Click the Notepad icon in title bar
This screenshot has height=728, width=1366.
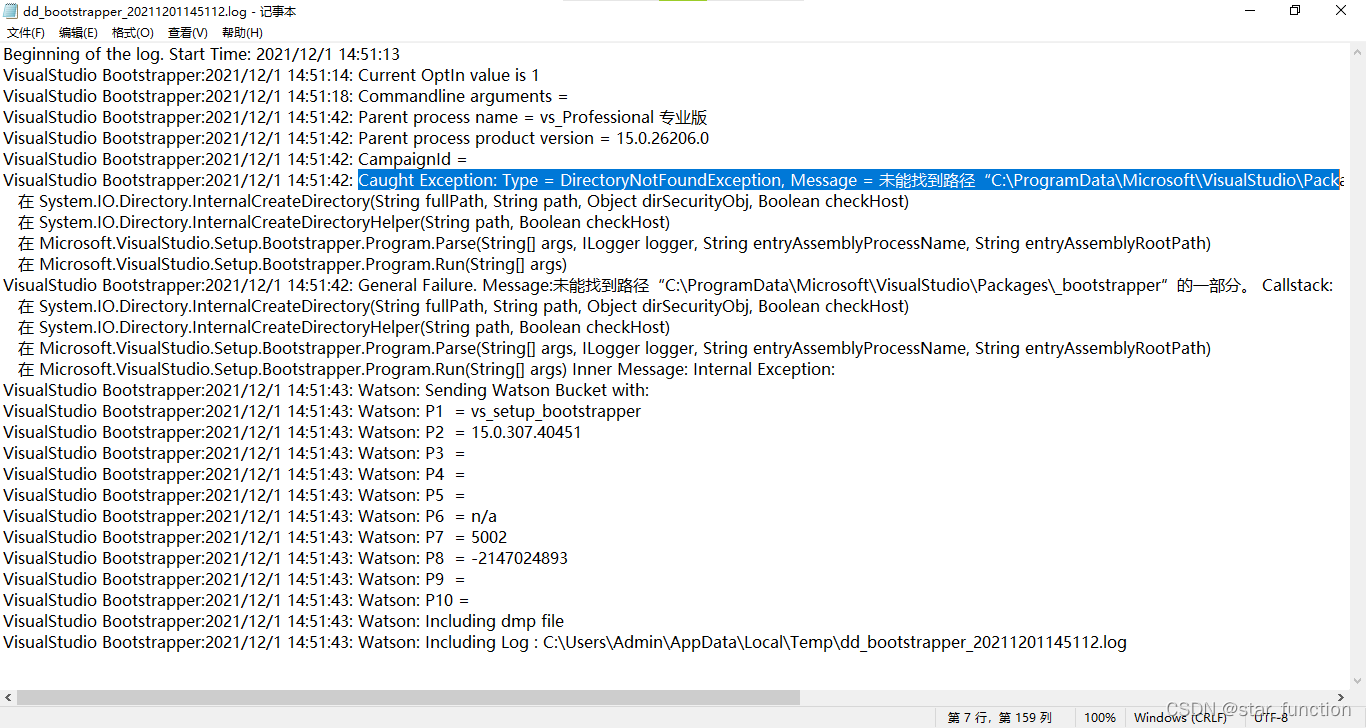[x=11, y=11]
